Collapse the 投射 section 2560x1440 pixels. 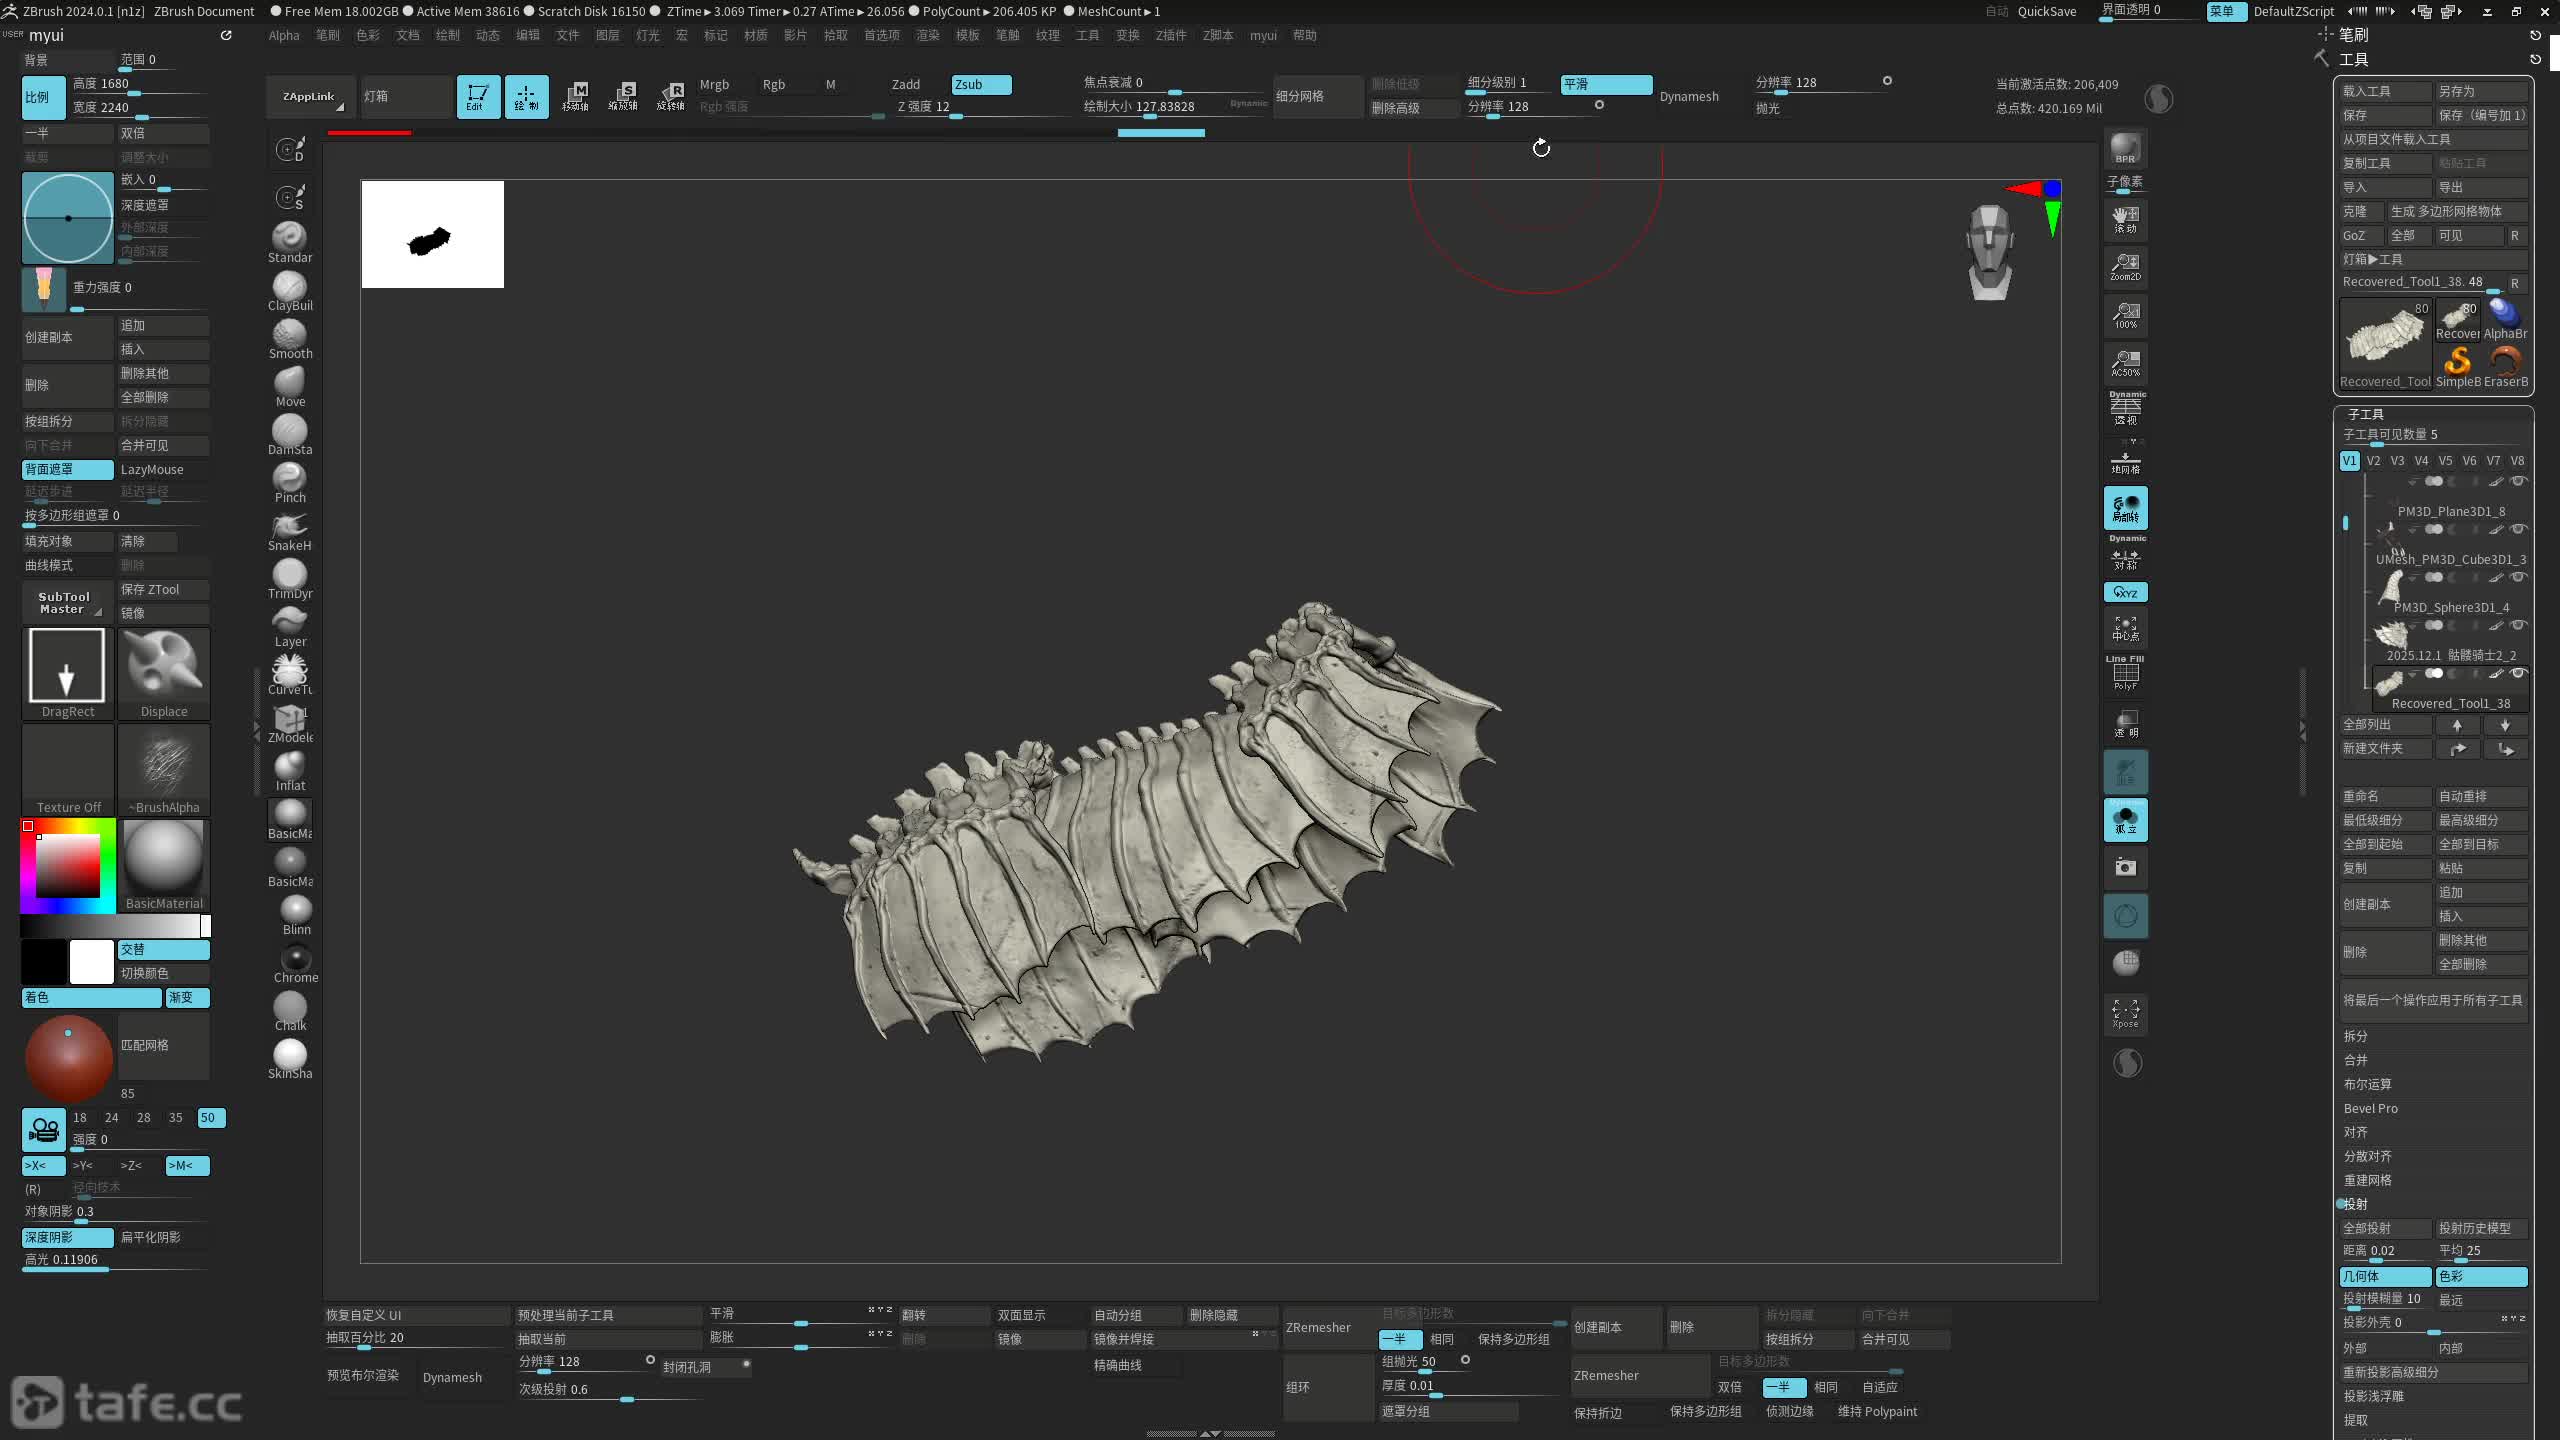(2355, 1204)
